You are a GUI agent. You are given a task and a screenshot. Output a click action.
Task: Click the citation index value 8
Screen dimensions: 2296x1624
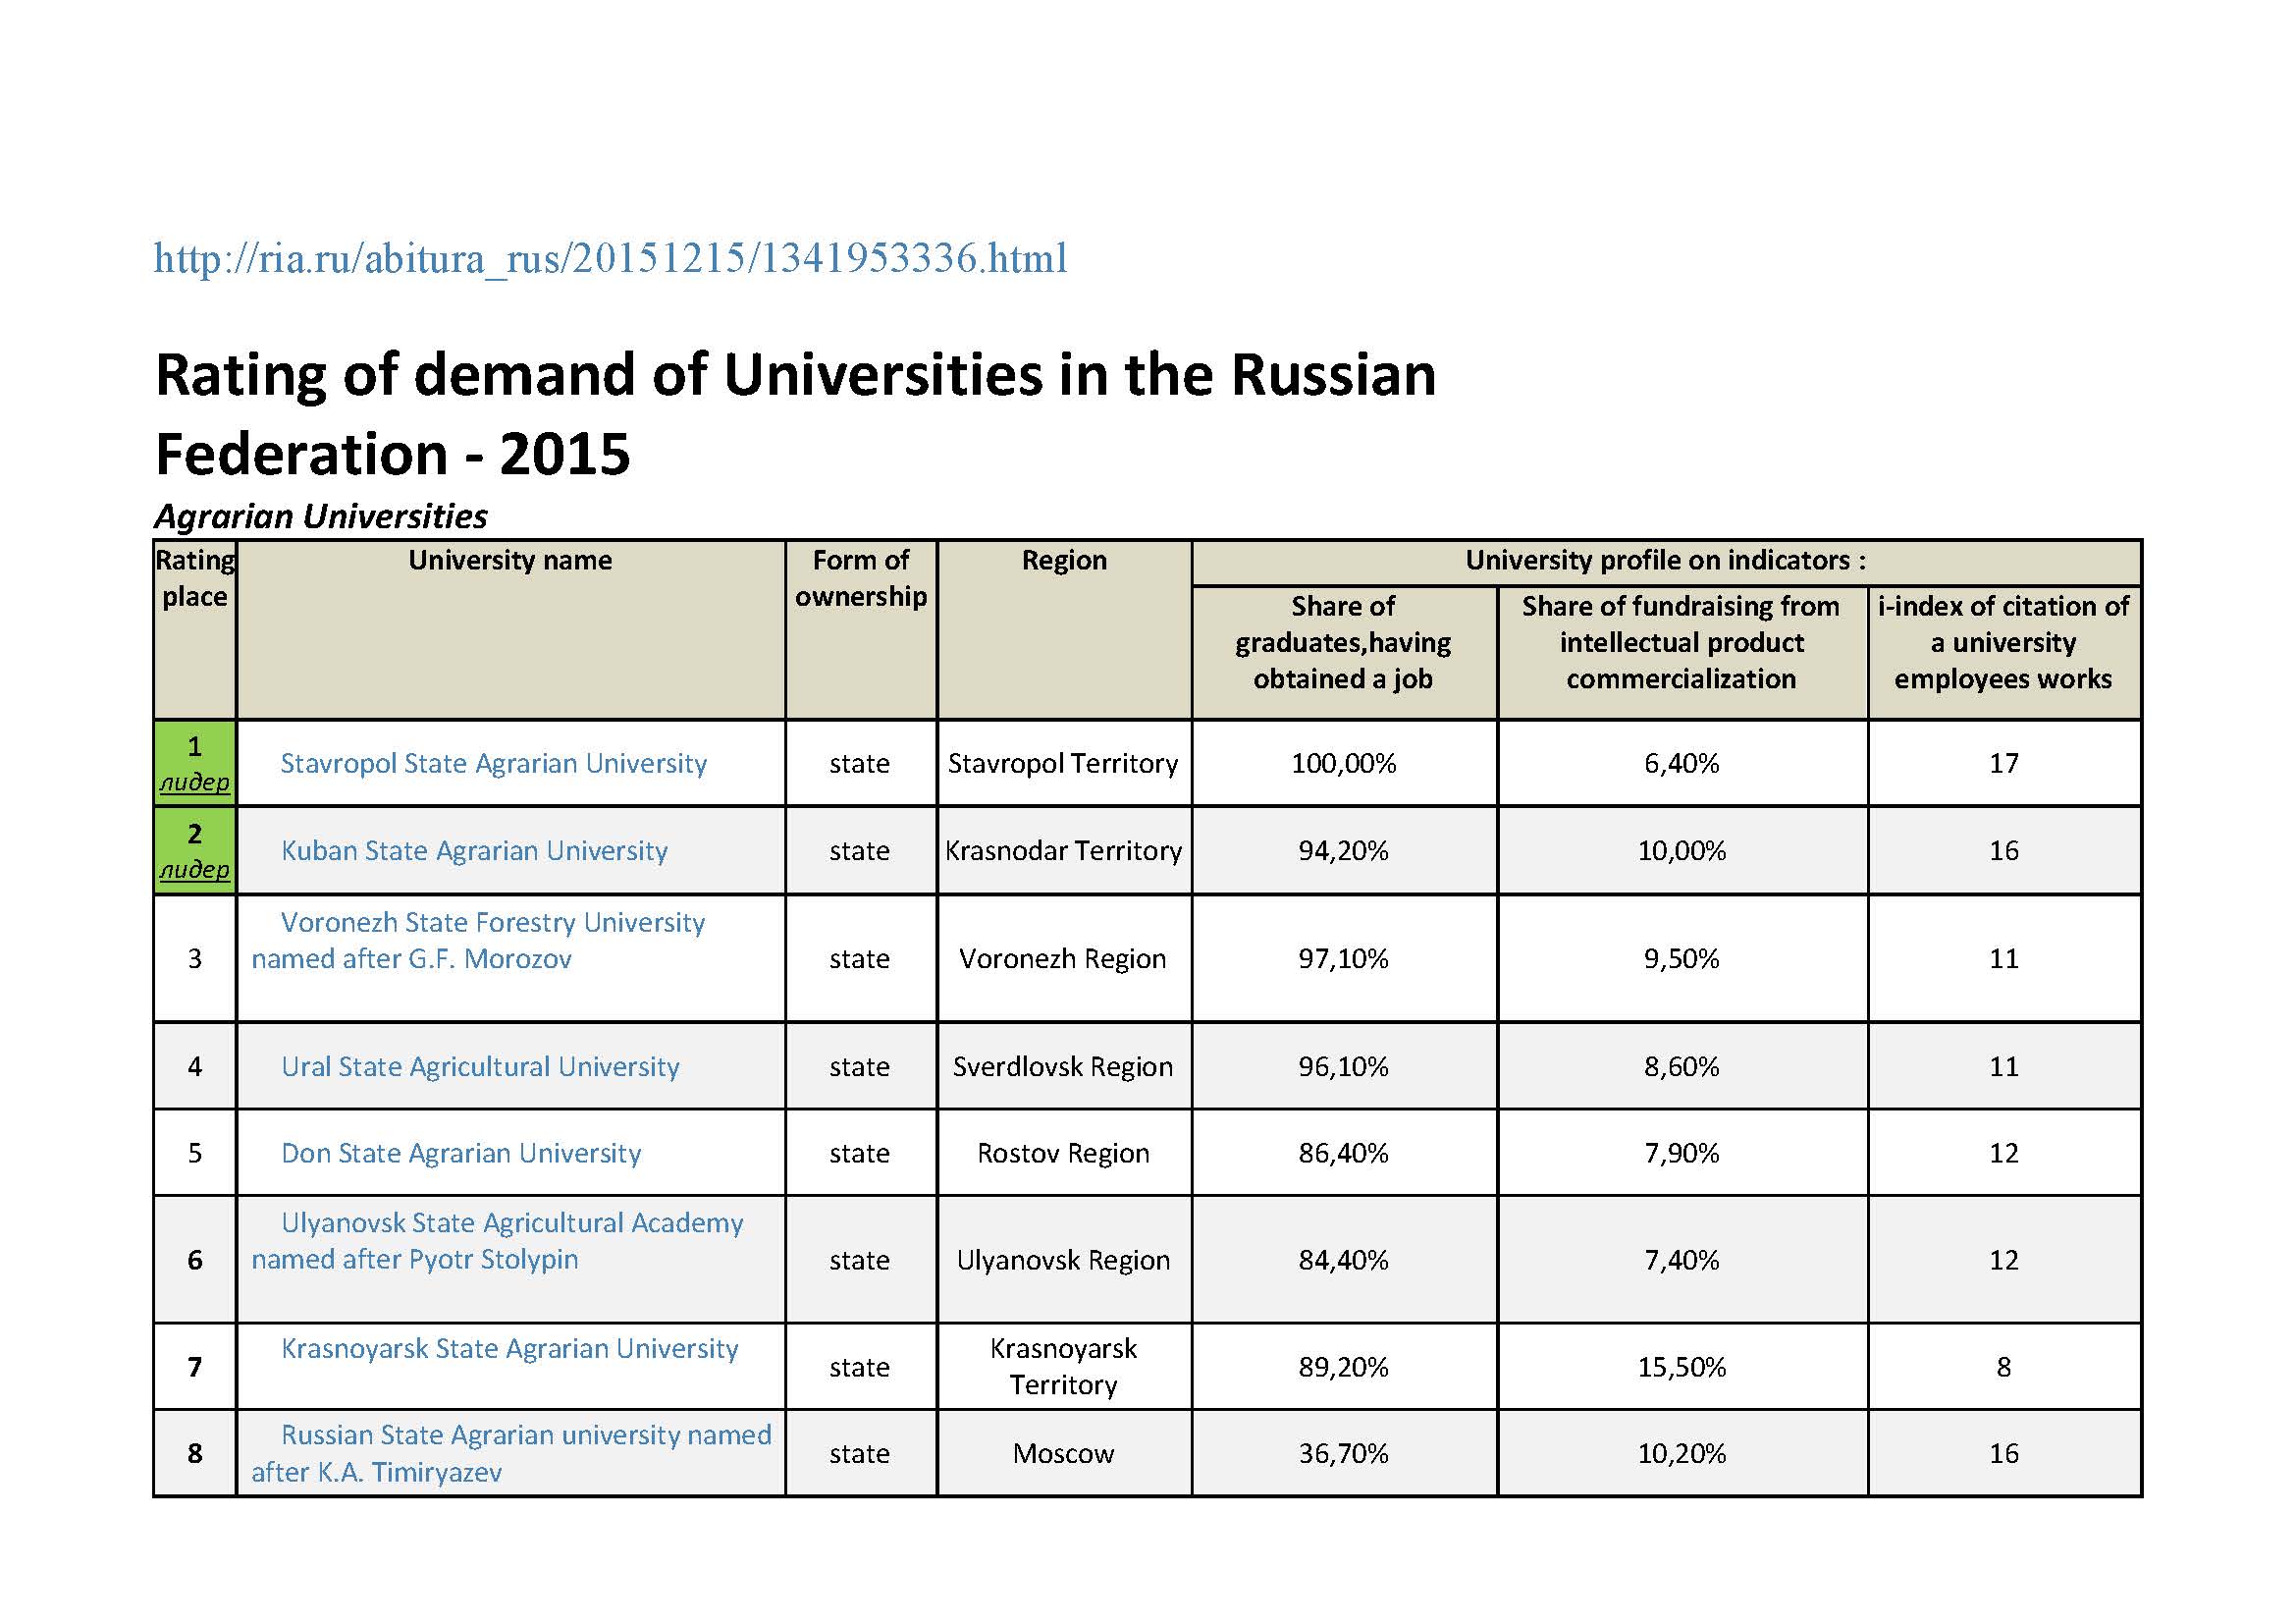pyautogui.click(x=2004, y=1367)
